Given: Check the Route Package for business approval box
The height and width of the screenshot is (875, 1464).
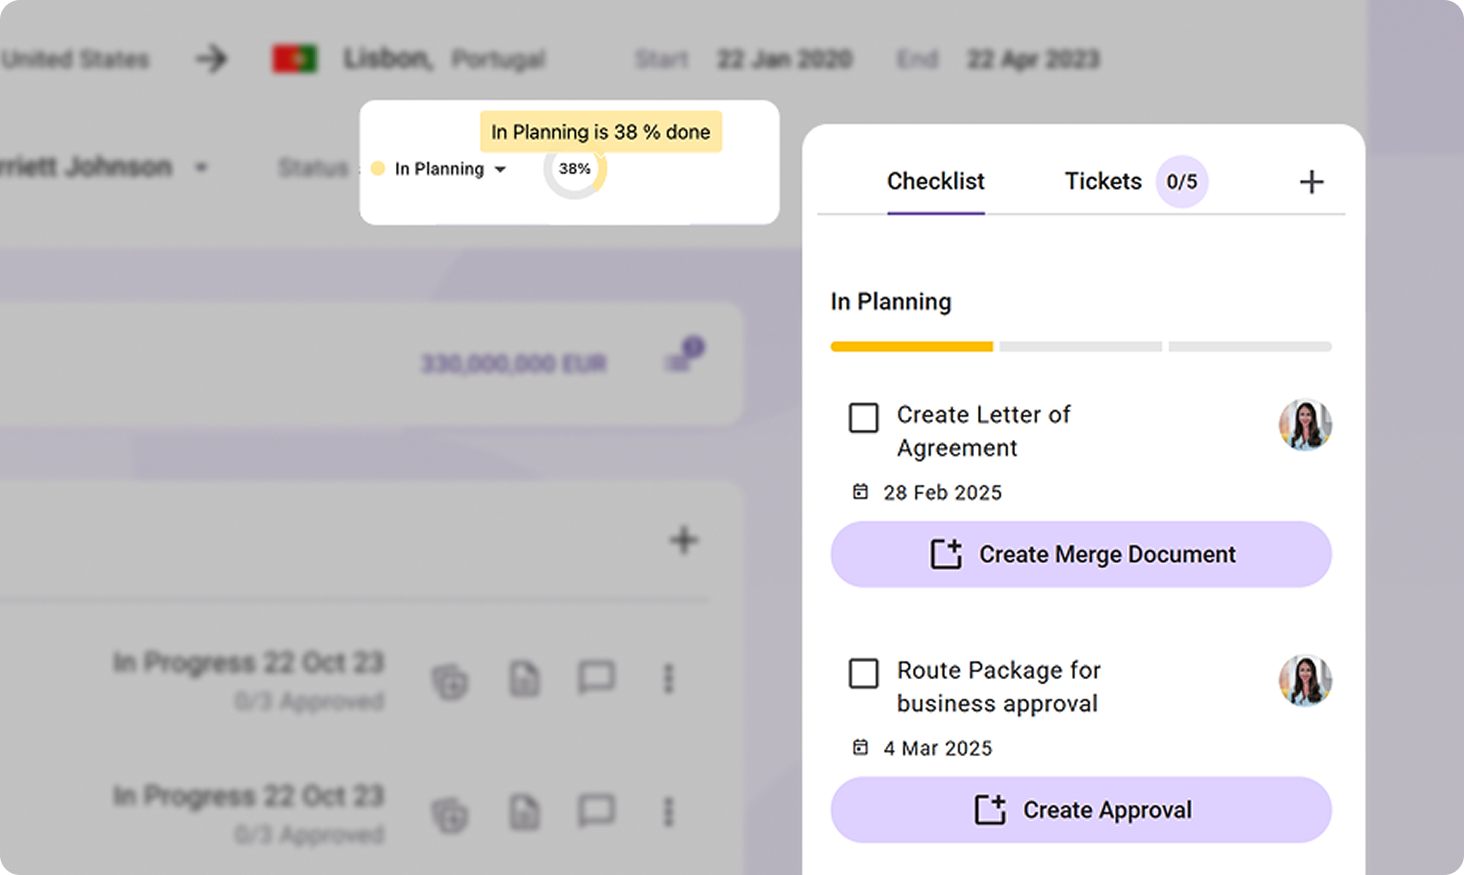Looking at the screenshot, I should pos(864,673).
